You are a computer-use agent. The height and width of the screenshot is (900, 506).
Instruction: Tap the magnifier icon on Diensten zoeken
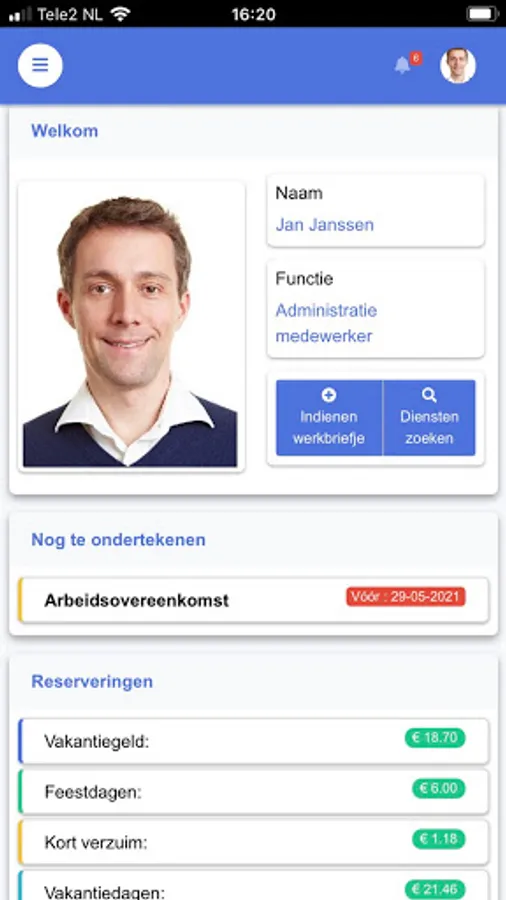429,395
